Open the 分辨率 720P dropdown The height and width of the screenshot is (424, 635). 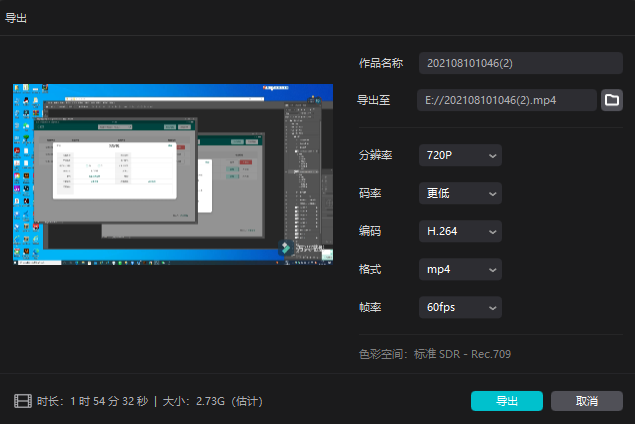pyautogui.click(x=460, y=155)
